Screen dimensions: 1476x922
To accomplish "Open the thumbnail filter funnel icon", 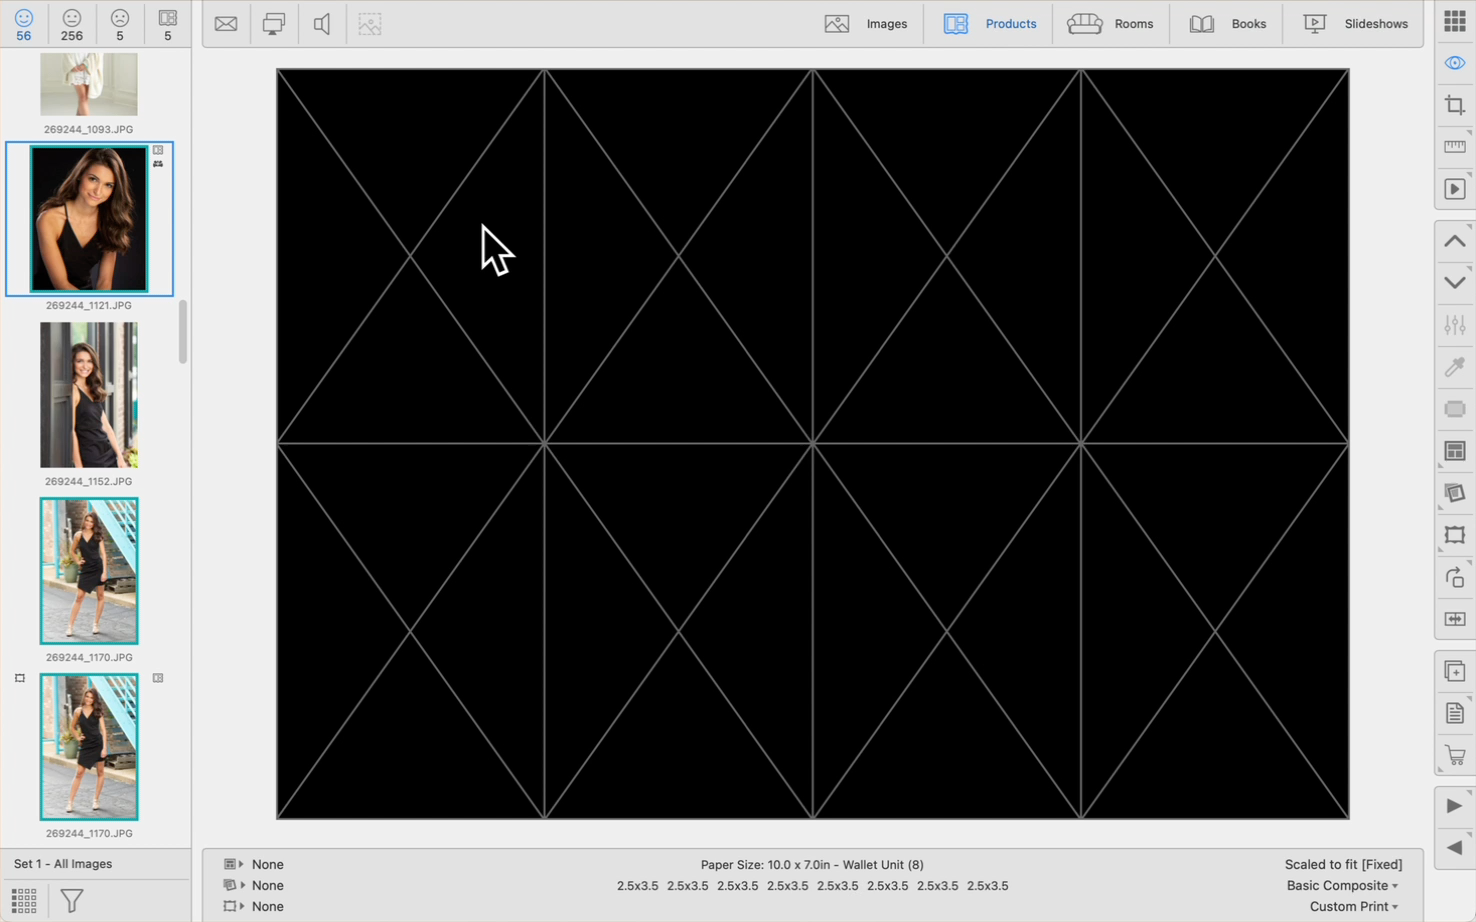I will tap(72, 900).
